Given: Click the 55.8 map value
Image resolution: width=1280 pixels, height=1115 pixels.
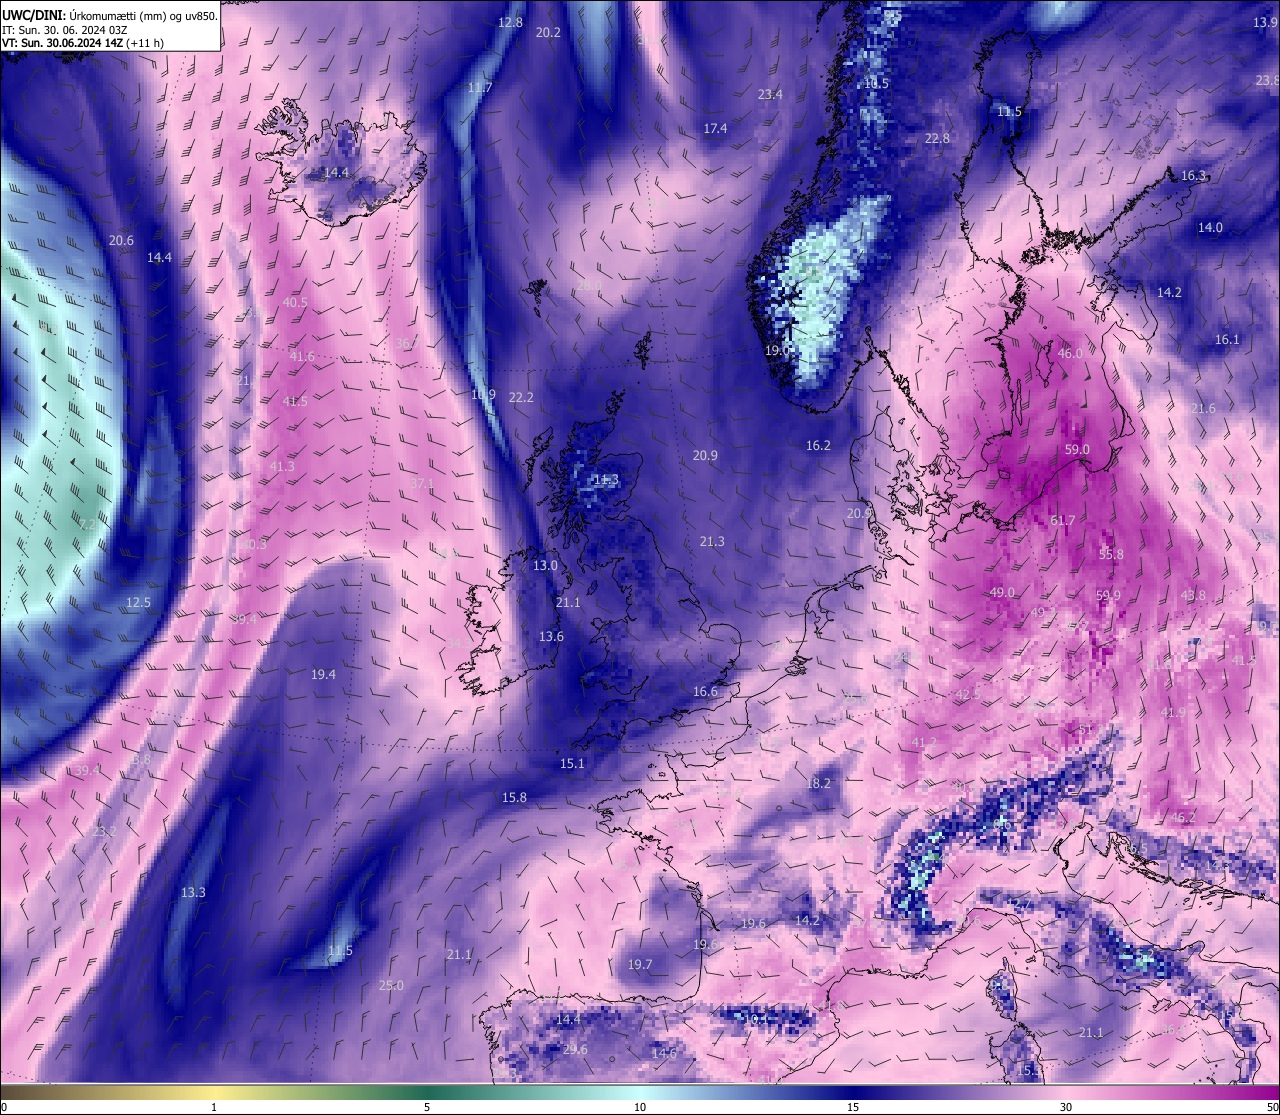Looking at the screenshot, I should [x=1111, y=554].
